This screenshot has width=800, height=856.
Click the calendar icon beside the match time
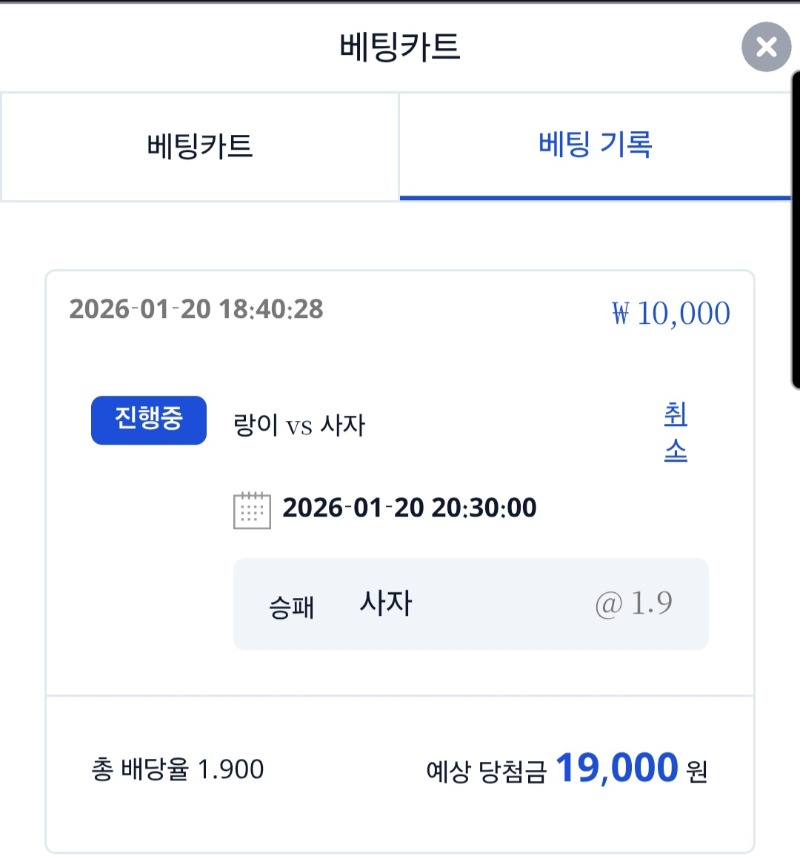(252, 509)
